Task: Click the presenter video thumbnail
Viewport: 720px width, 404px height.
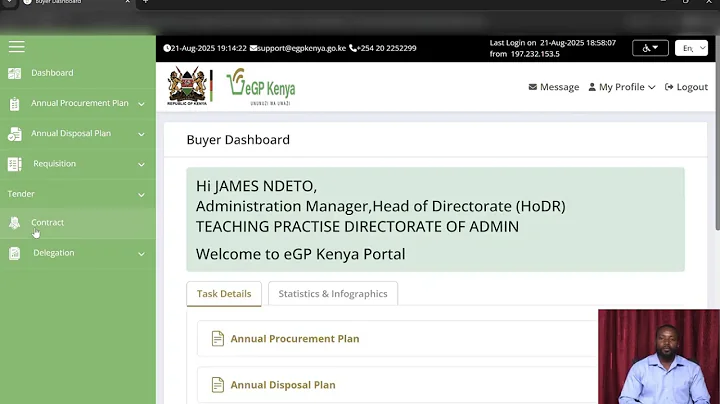Action: tap(659, 357)
